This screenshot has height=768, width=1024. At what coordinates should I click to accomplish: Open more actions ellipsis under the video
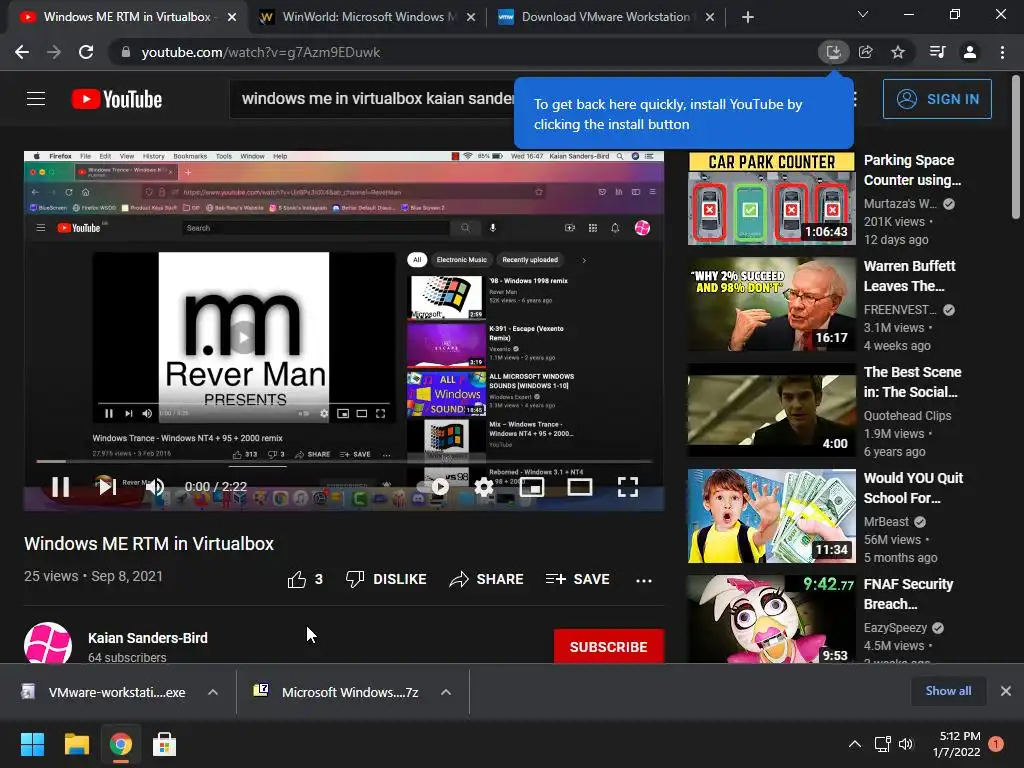644,580
